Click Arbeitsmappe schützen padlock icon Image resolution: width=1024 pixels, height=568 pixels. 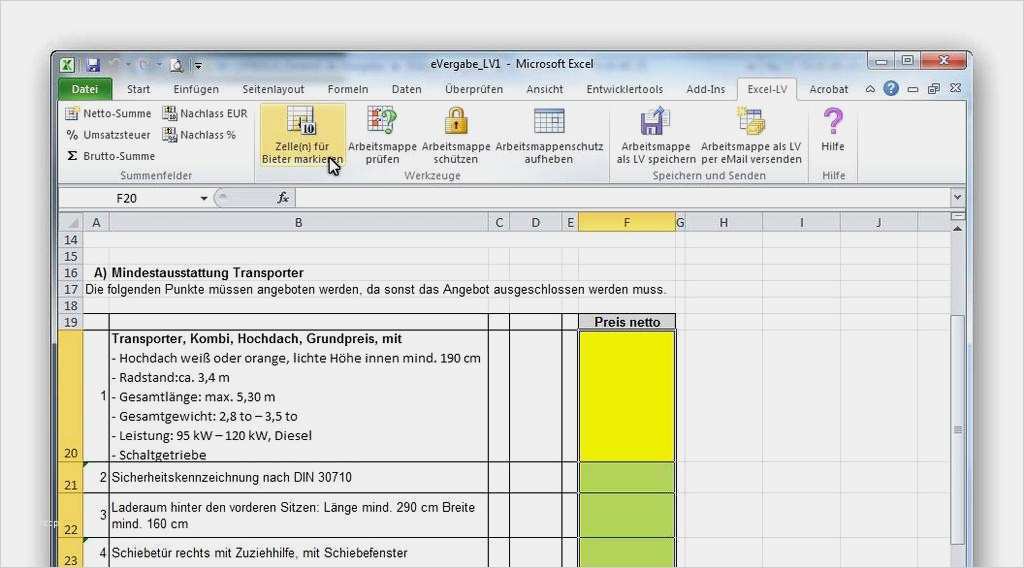tap(456, 122)
